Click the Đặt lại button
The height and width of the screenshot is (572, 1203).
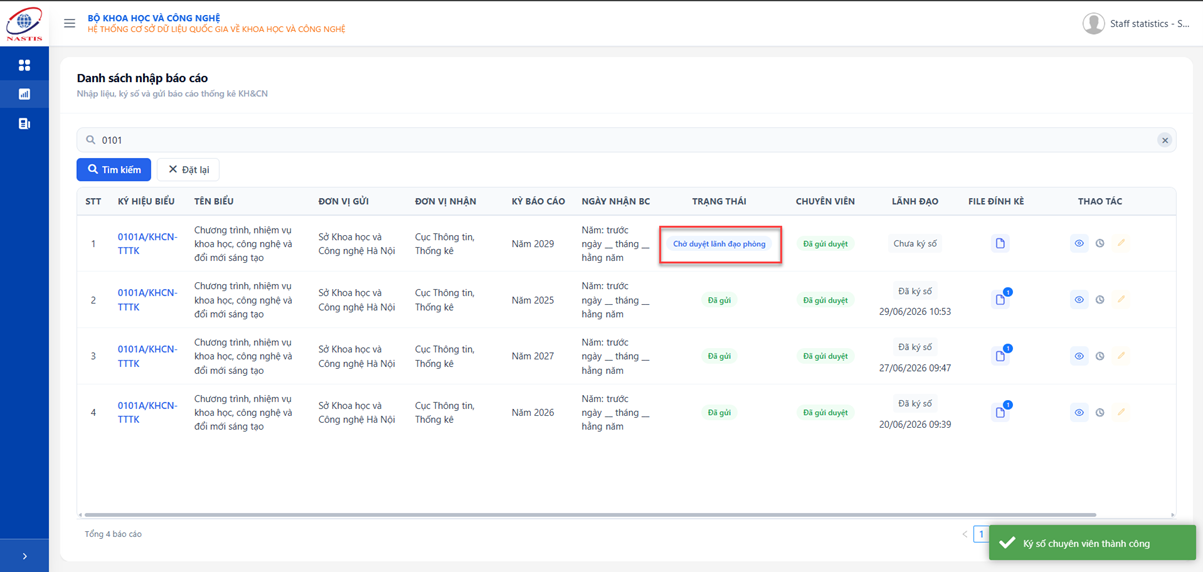coord(188,170)
